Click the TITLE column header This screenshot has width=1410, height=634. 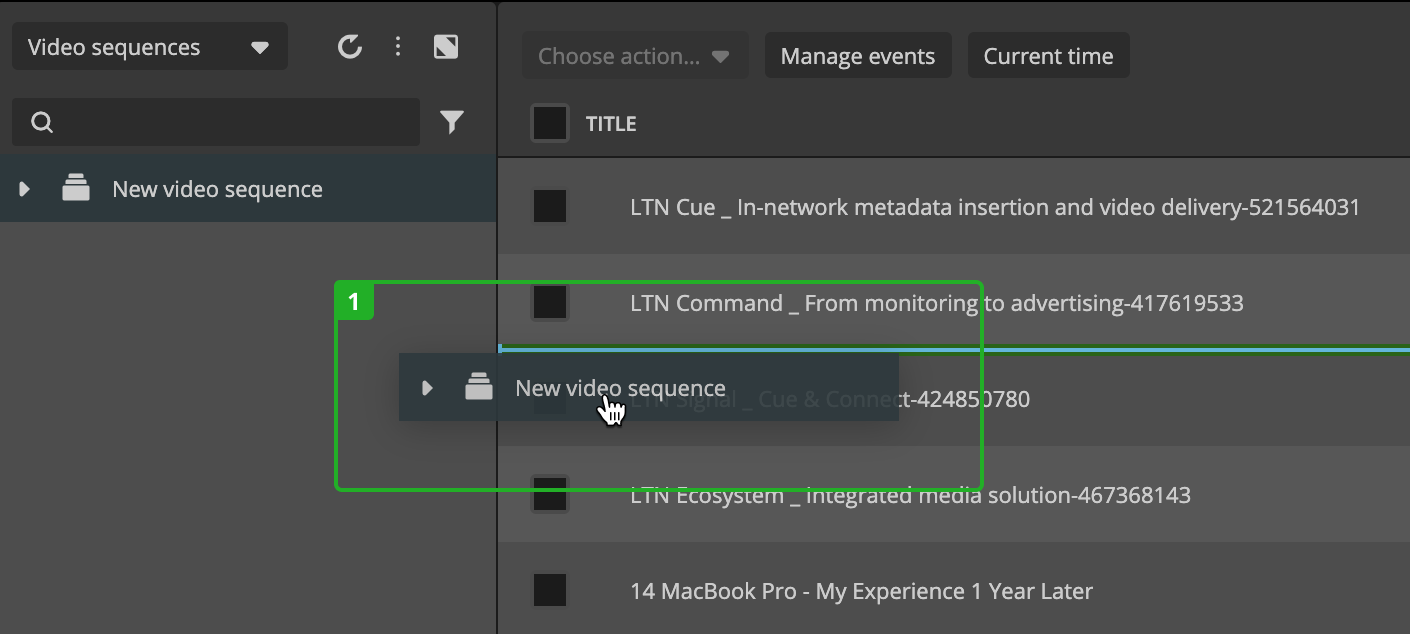(x=611, y=124)
